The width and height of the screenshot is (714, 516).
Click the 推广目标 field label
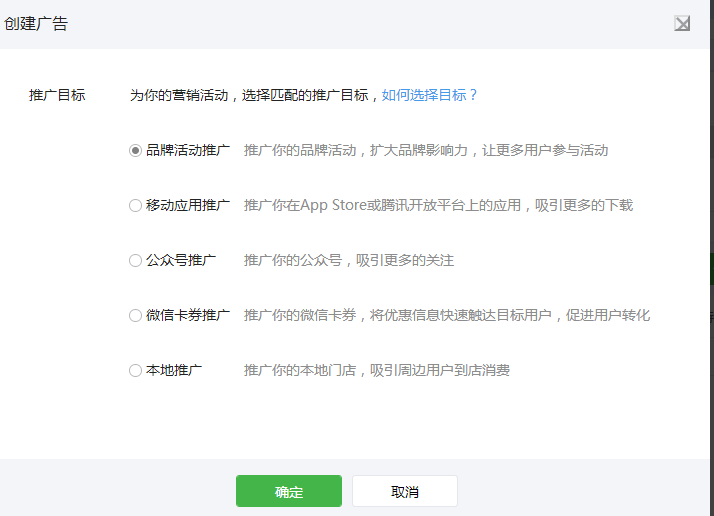[x=57, y=95]
